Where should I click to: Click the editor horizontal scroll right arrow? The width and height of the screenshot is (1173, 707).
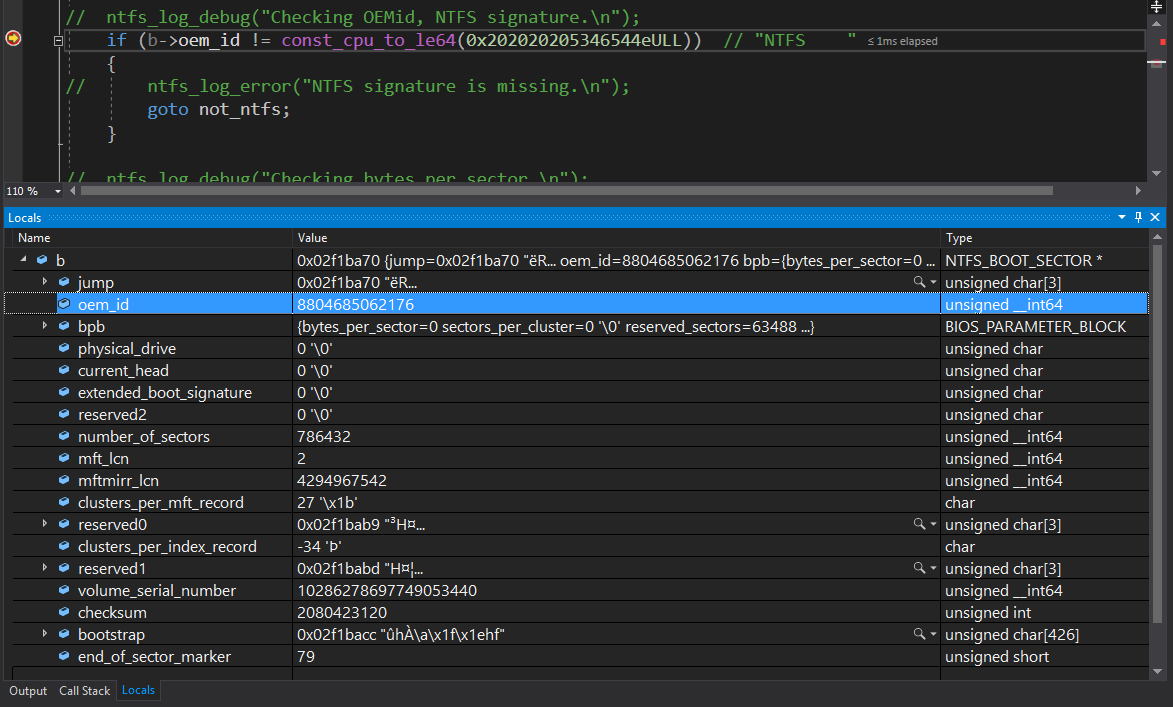click(x=1138, y=191)
